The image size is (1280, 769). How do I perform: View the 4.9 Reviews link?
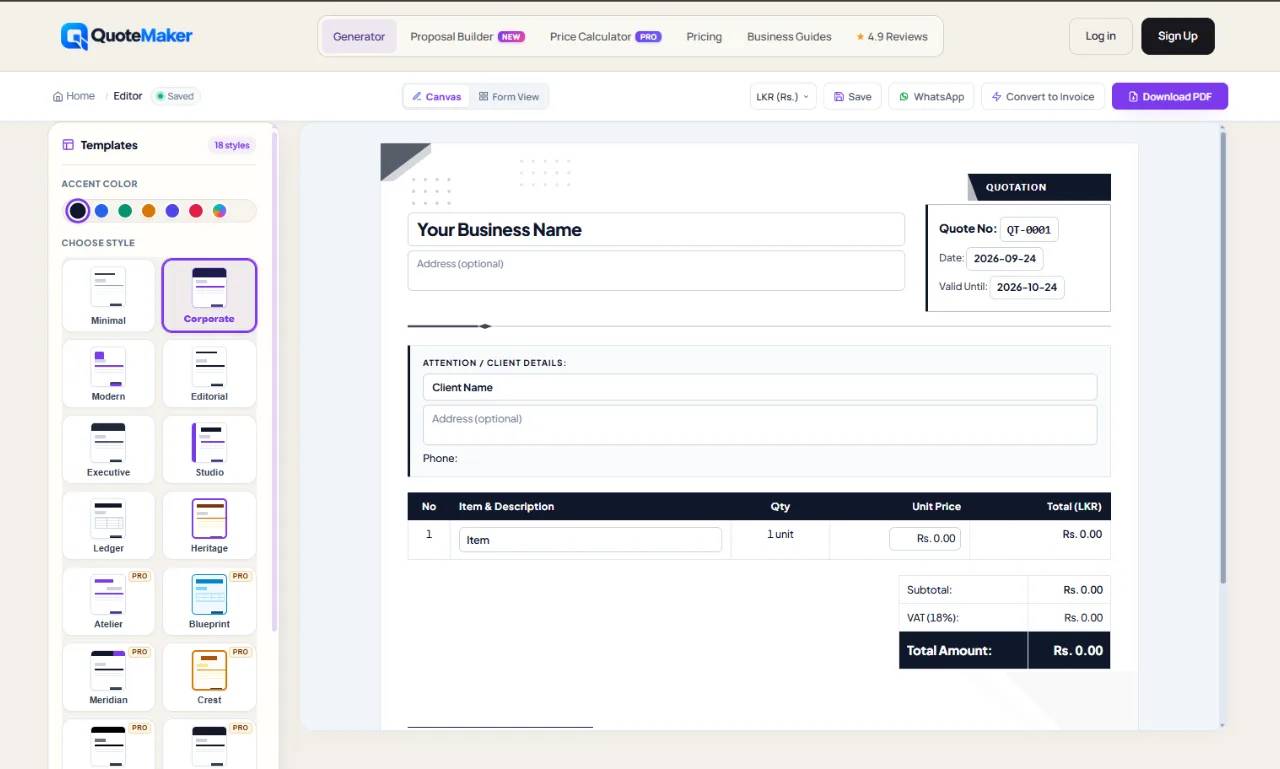pyautogui.click(x=892, y=36)
